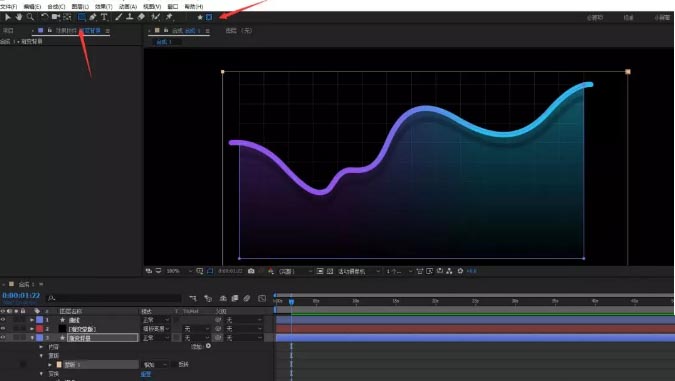This screenshot has width=675, height=381.
Task: Open layer 2 track matte dropdown
Action: pyautogui.click(x=197, y=328)
